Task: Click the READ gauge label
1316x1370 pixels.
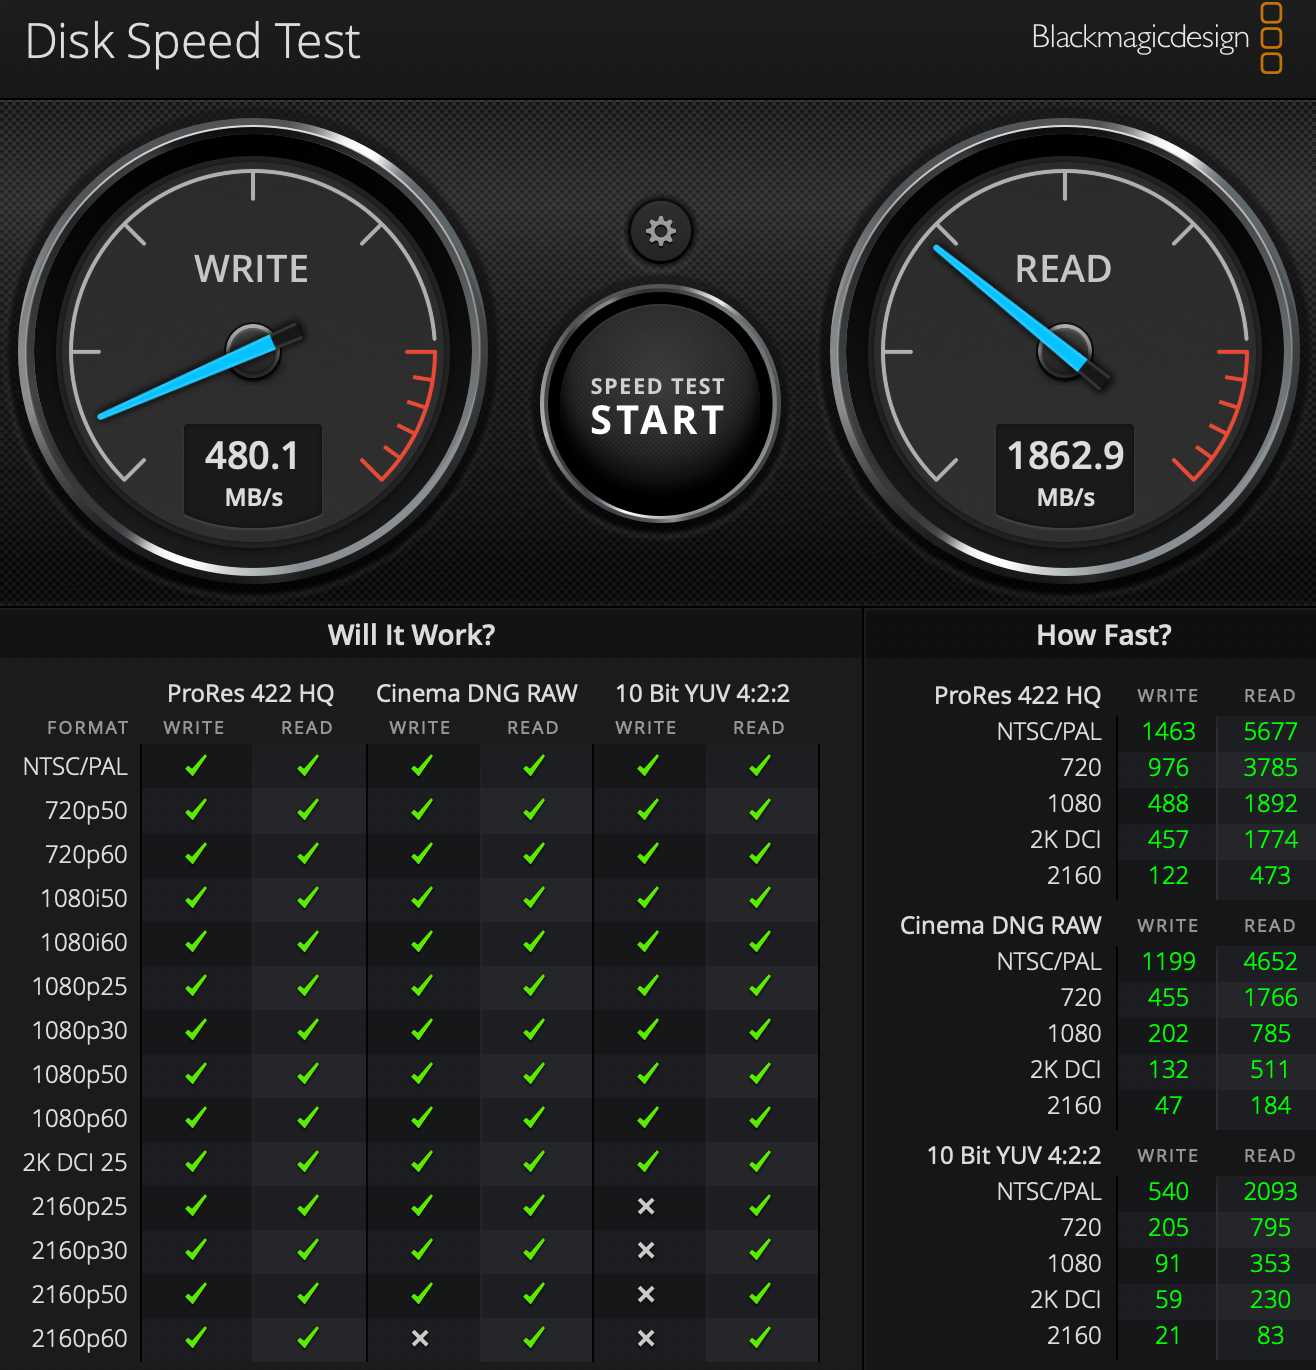Action: 1063,269
